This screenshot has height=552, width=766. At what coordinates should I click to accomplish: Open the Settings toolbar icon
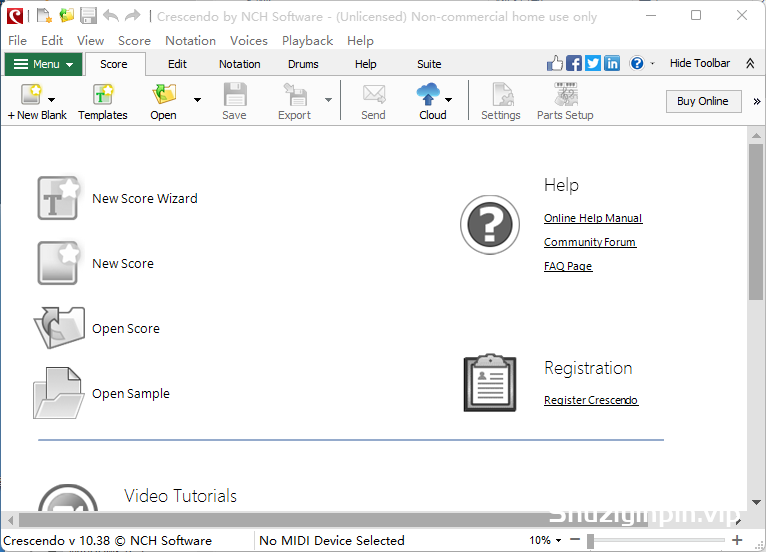click(503, 94)
